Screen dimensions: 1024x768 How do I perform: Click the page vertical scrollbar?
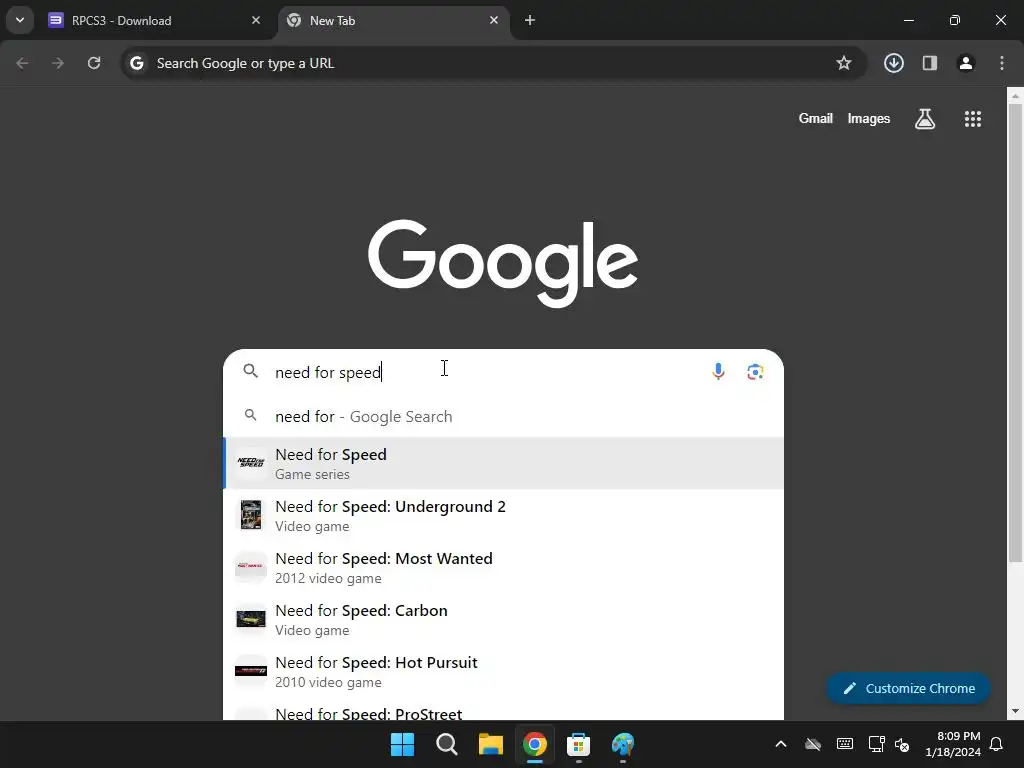tap(1015, 332)
